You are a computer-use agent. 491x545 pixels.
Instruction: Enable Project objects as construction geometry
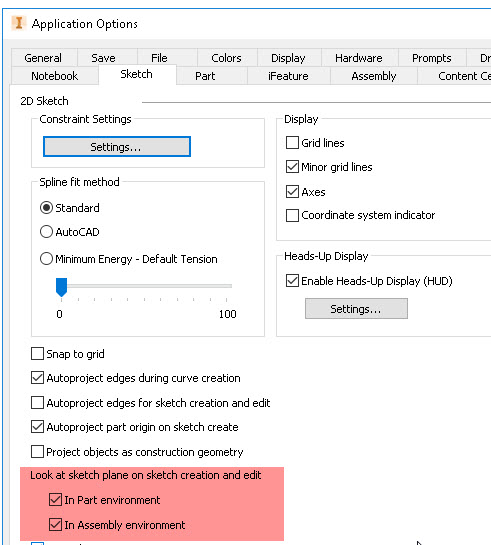click(x=37, y=452)
